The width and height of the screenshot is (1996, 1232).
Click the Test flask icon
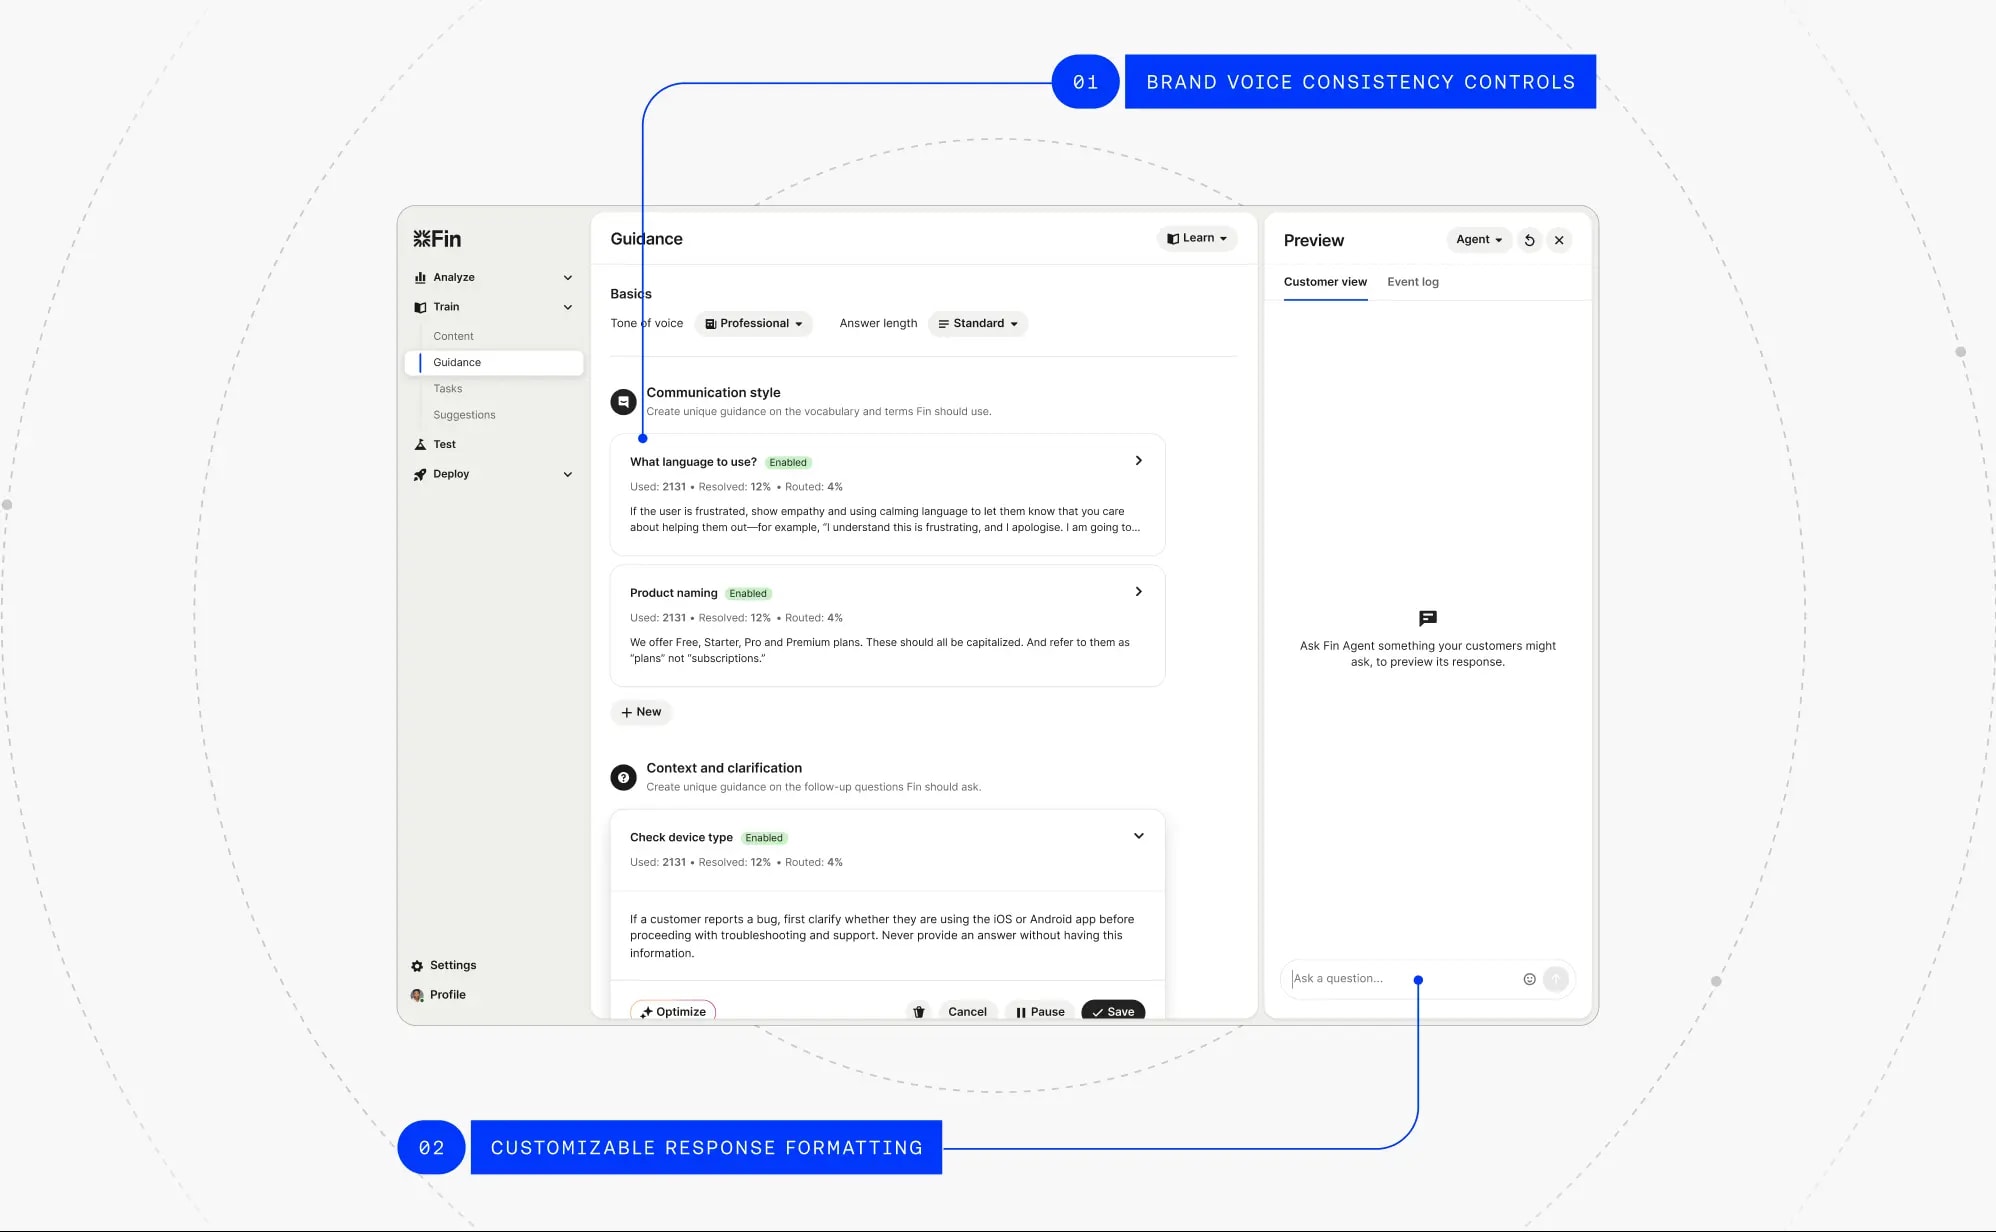point(420,444)
